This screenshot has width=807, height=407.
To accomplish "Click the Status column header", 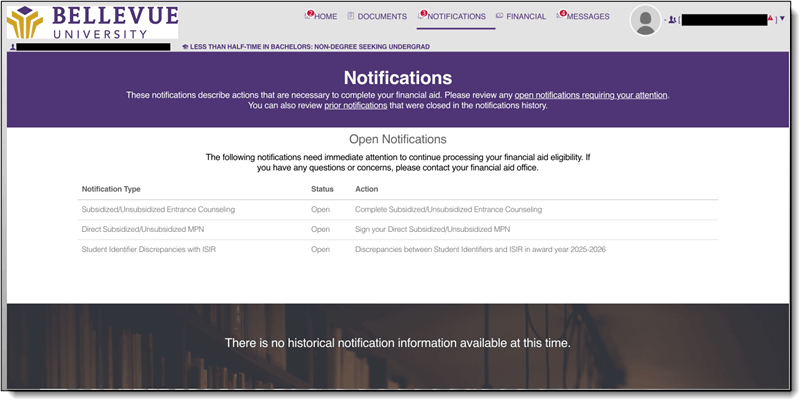I will [322, 189].
